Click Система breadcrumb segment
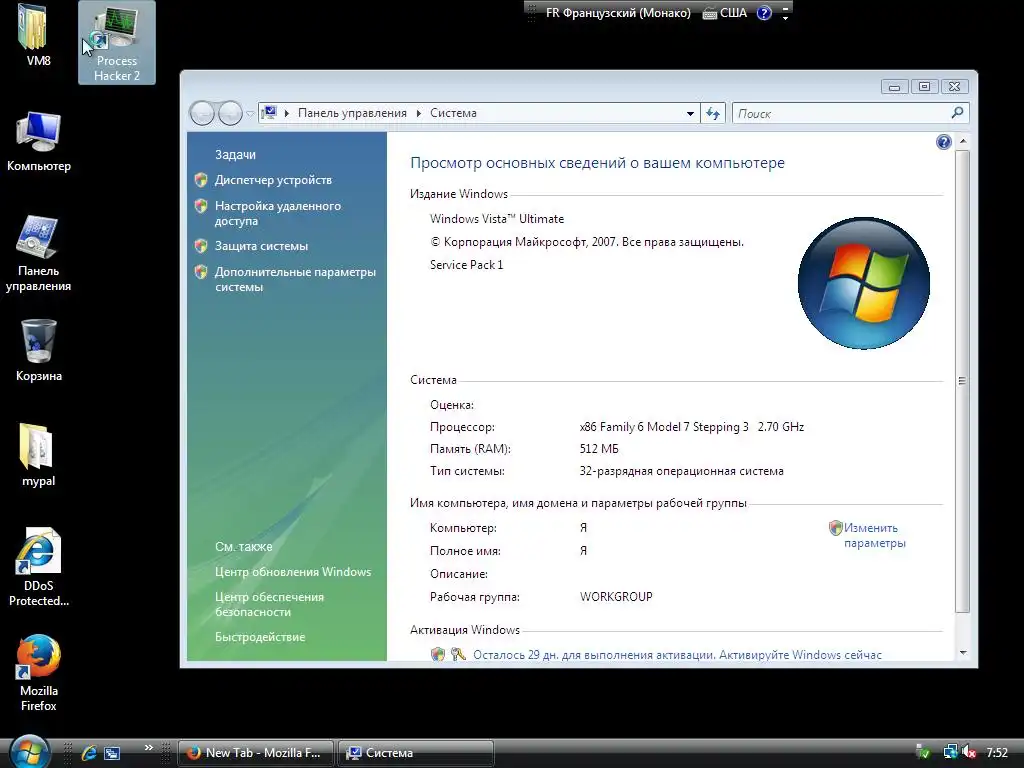The height and width of the screenshot is (768, 1024). tap(453, 113)
